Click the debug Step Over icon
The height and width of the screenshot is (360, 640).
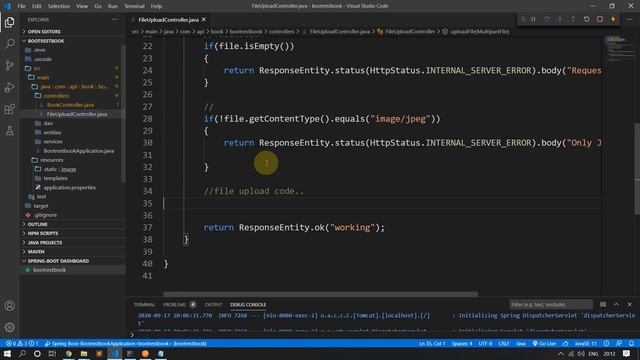point(547,19)
